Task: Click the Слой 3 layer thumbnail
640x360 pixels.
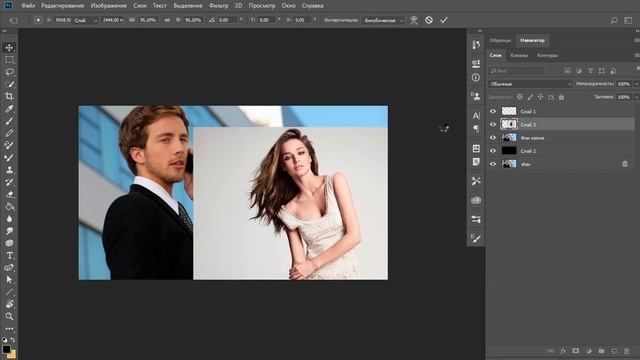Action: (x=509, y=124)
